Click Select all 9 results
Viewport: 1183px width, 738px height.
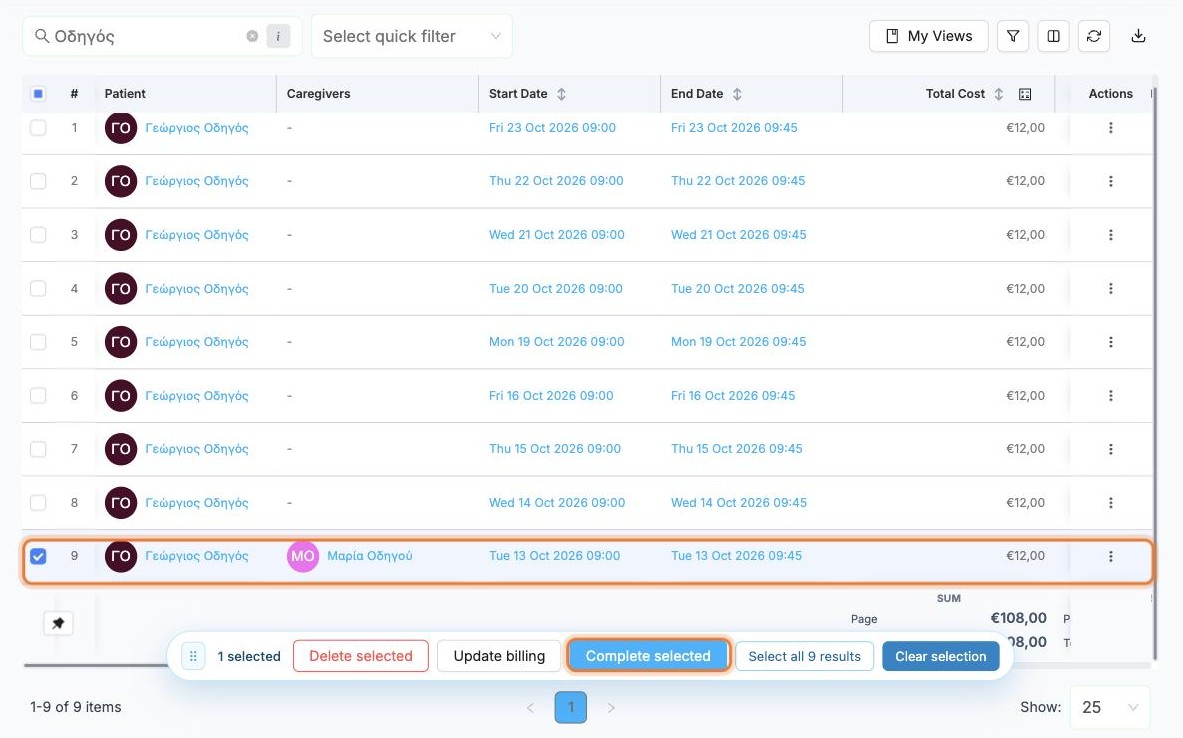(x=804, y=656)
